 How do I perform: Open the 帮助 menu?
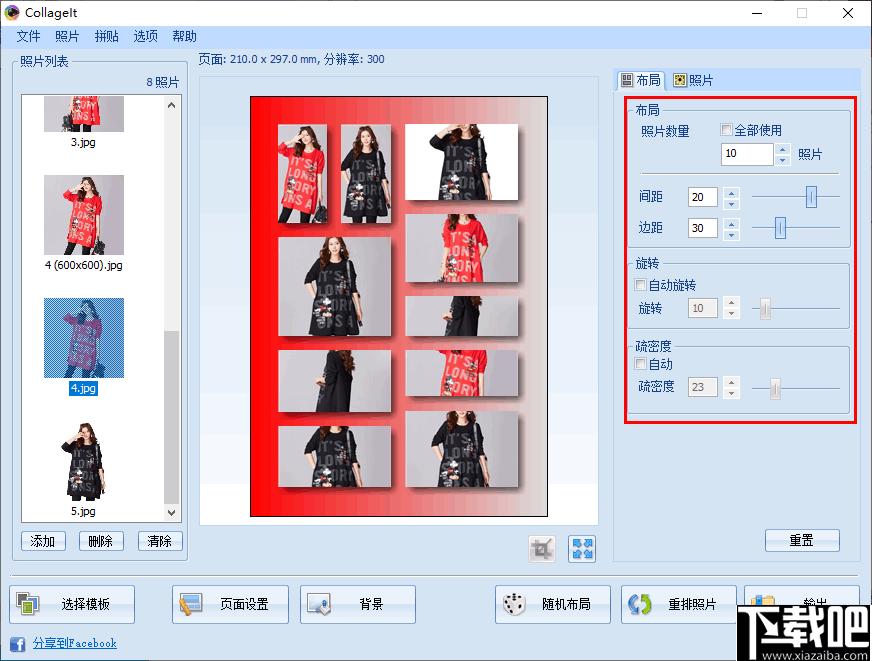coord(184,36)
